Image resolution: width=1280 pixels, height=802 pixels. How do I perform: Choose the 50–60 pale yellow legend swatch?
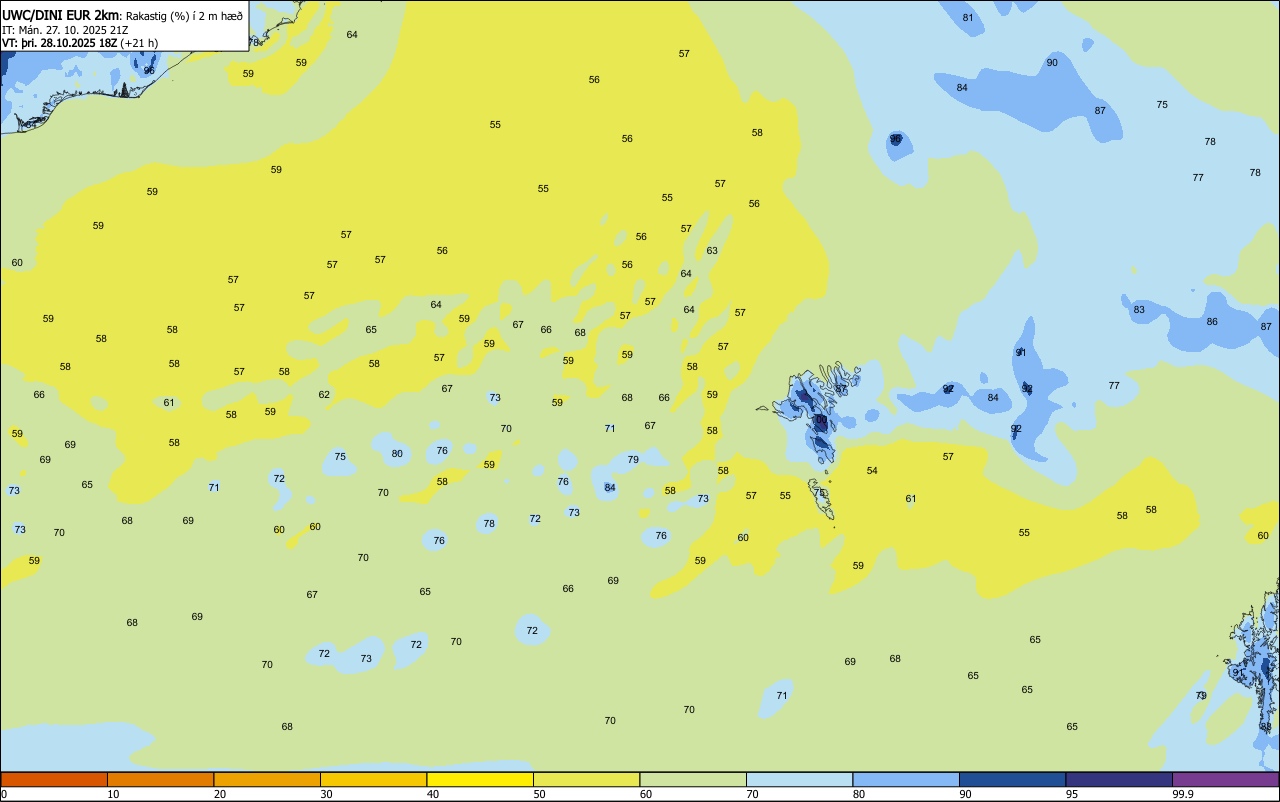586,779
